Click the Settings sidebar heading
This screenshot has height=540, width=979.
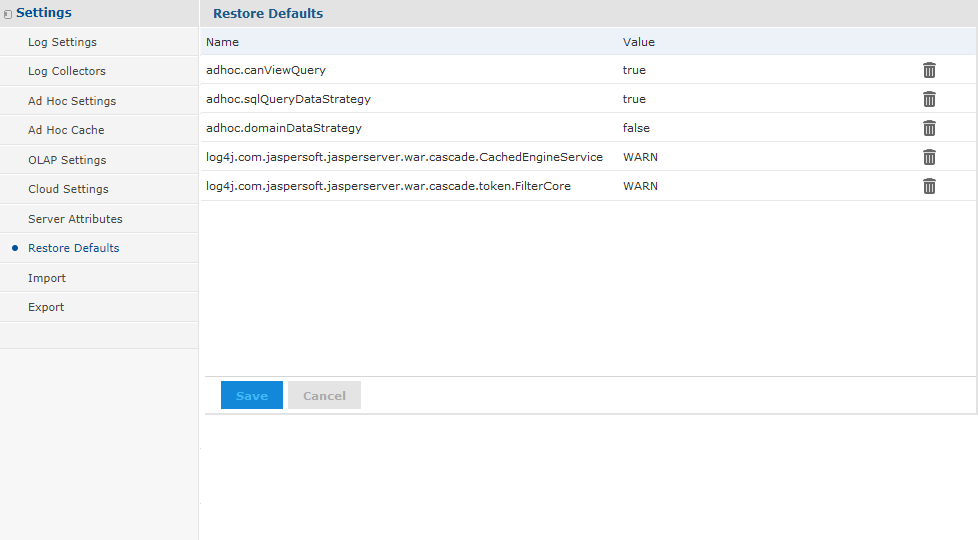44,12
